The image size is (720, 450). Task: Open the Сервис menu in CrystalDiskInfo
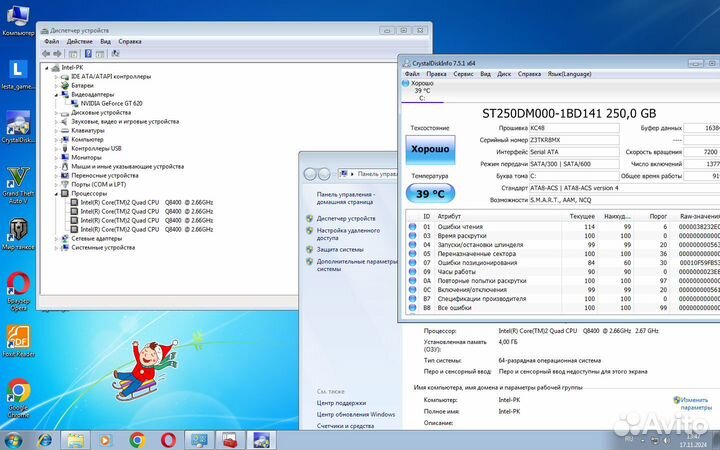tap(463, 73)
